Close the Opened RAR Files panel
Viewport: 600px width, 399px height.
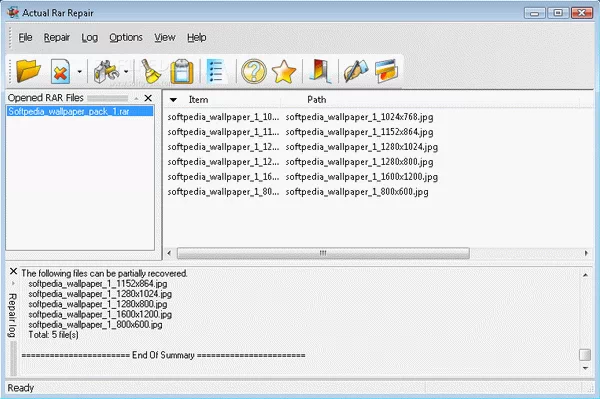[148, 98]
